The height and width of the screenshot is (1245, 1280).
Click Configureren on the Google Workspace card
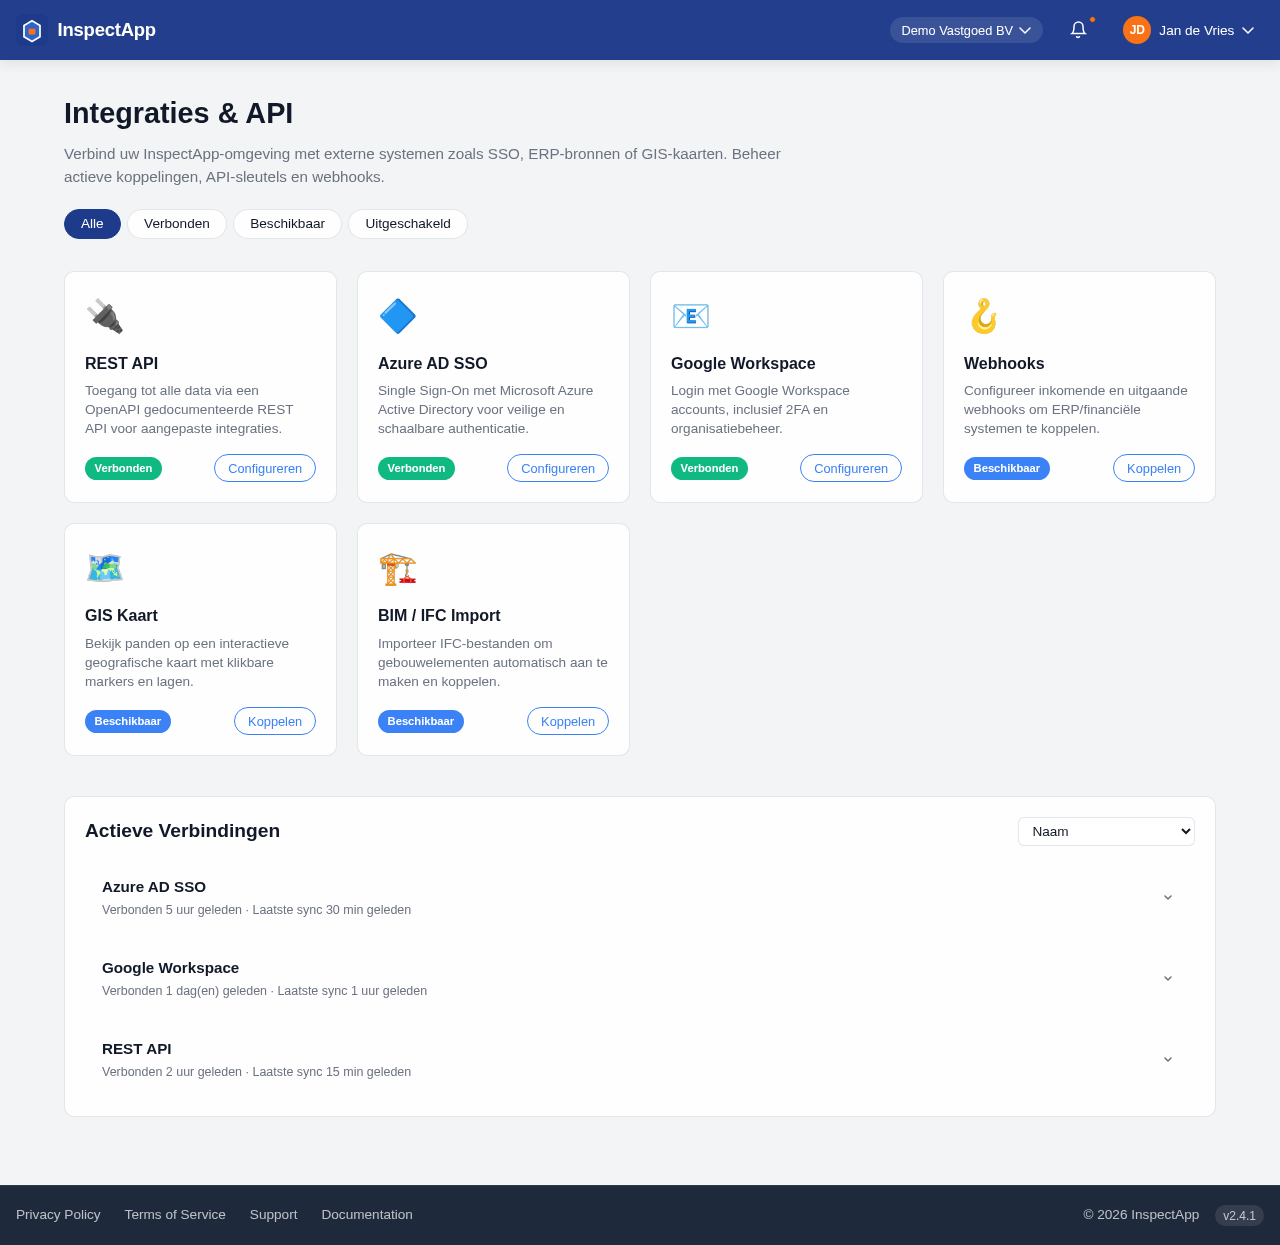click(851, 468)
